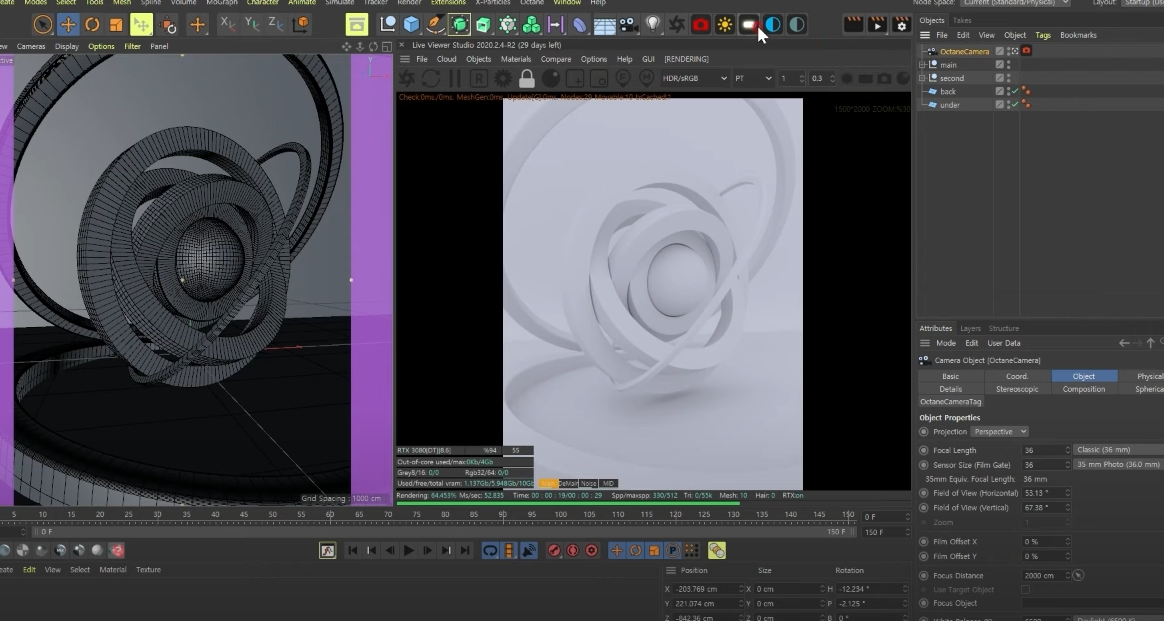Add a Camera object from toolbar
The height and width of the screenshot is (621, 1164).
[x=628, y=25]
